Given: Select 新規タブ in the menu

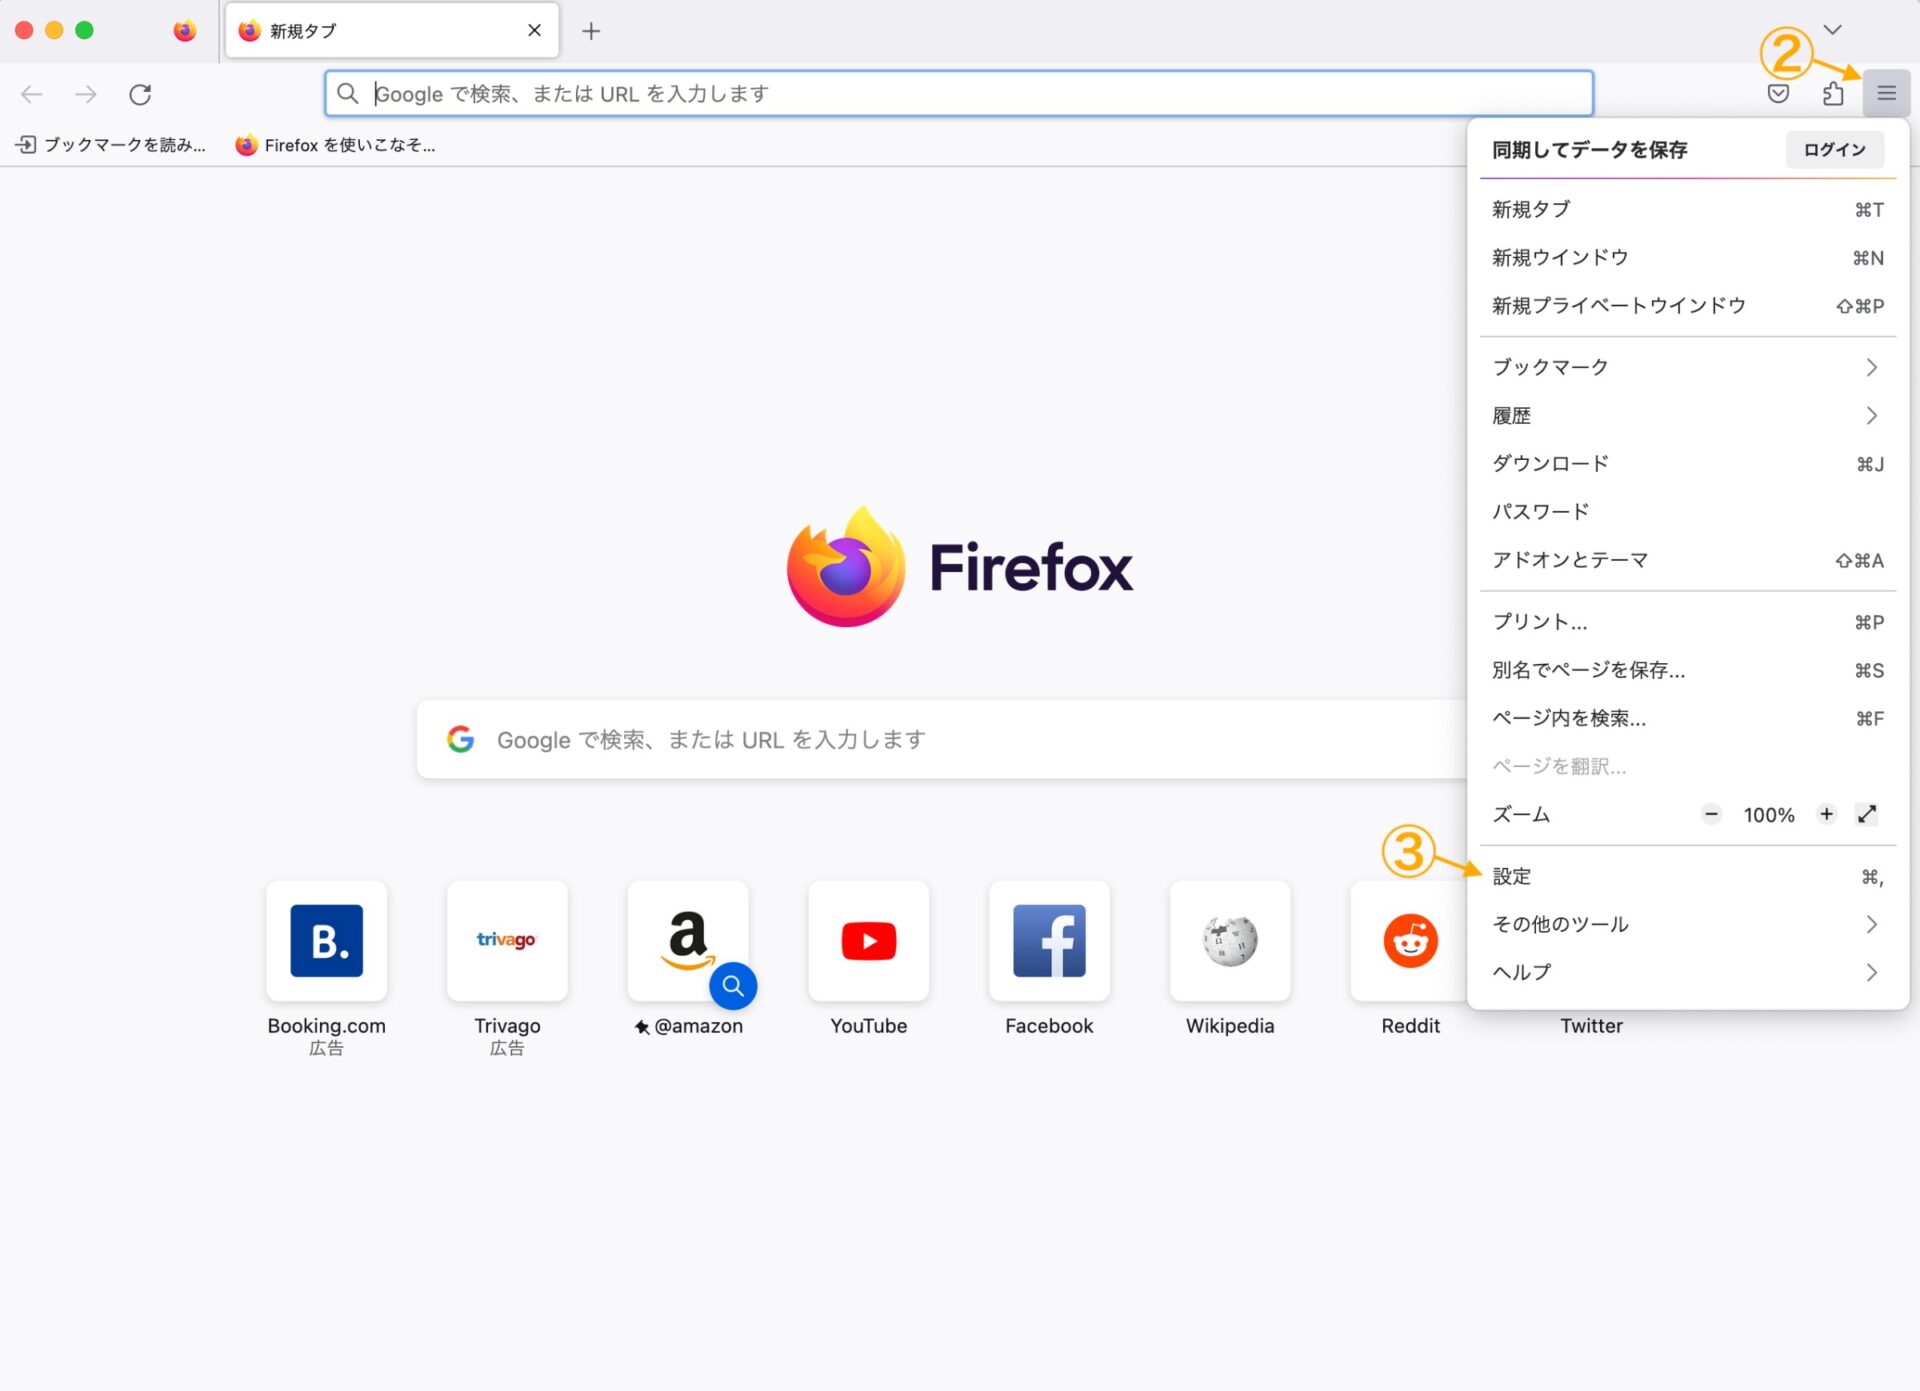Looking at the screenshot, I should (x=1687, y=209).
